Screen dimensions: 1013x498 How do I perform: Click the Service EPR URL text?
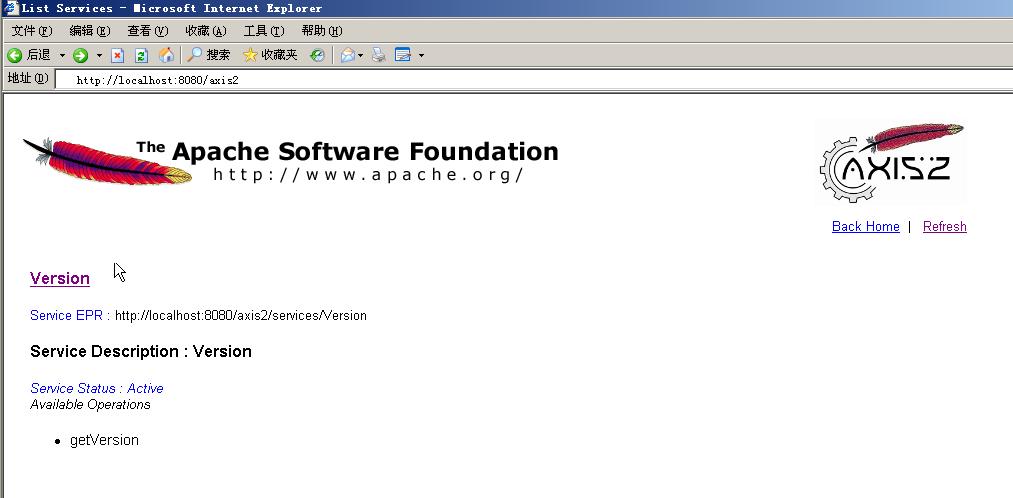pos(240,316)
